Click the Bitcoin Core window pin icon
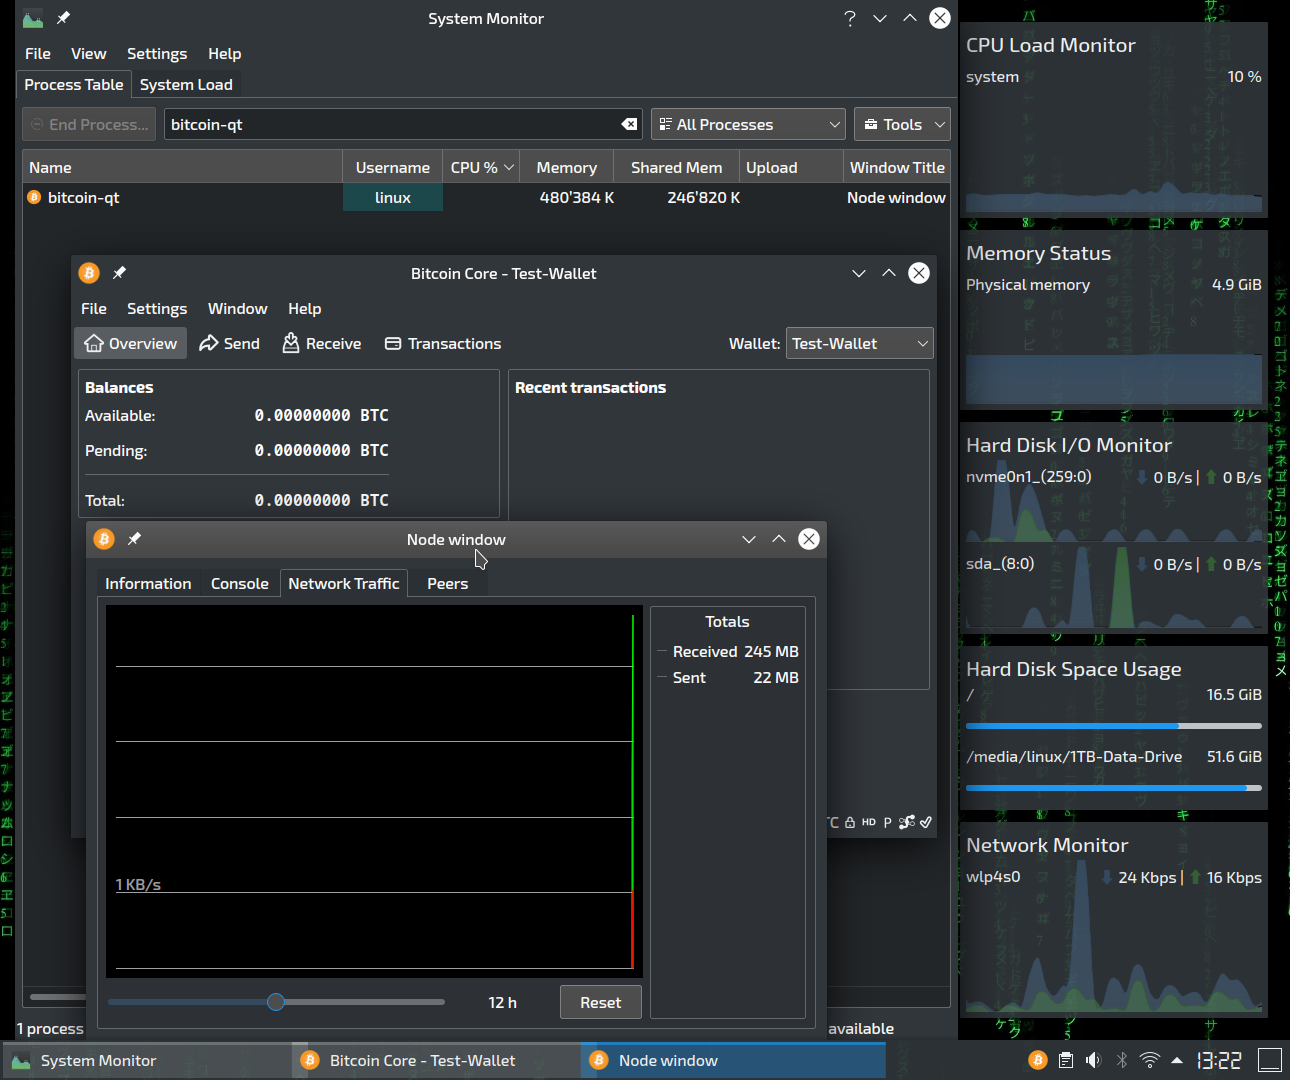 tap(119, 273)
